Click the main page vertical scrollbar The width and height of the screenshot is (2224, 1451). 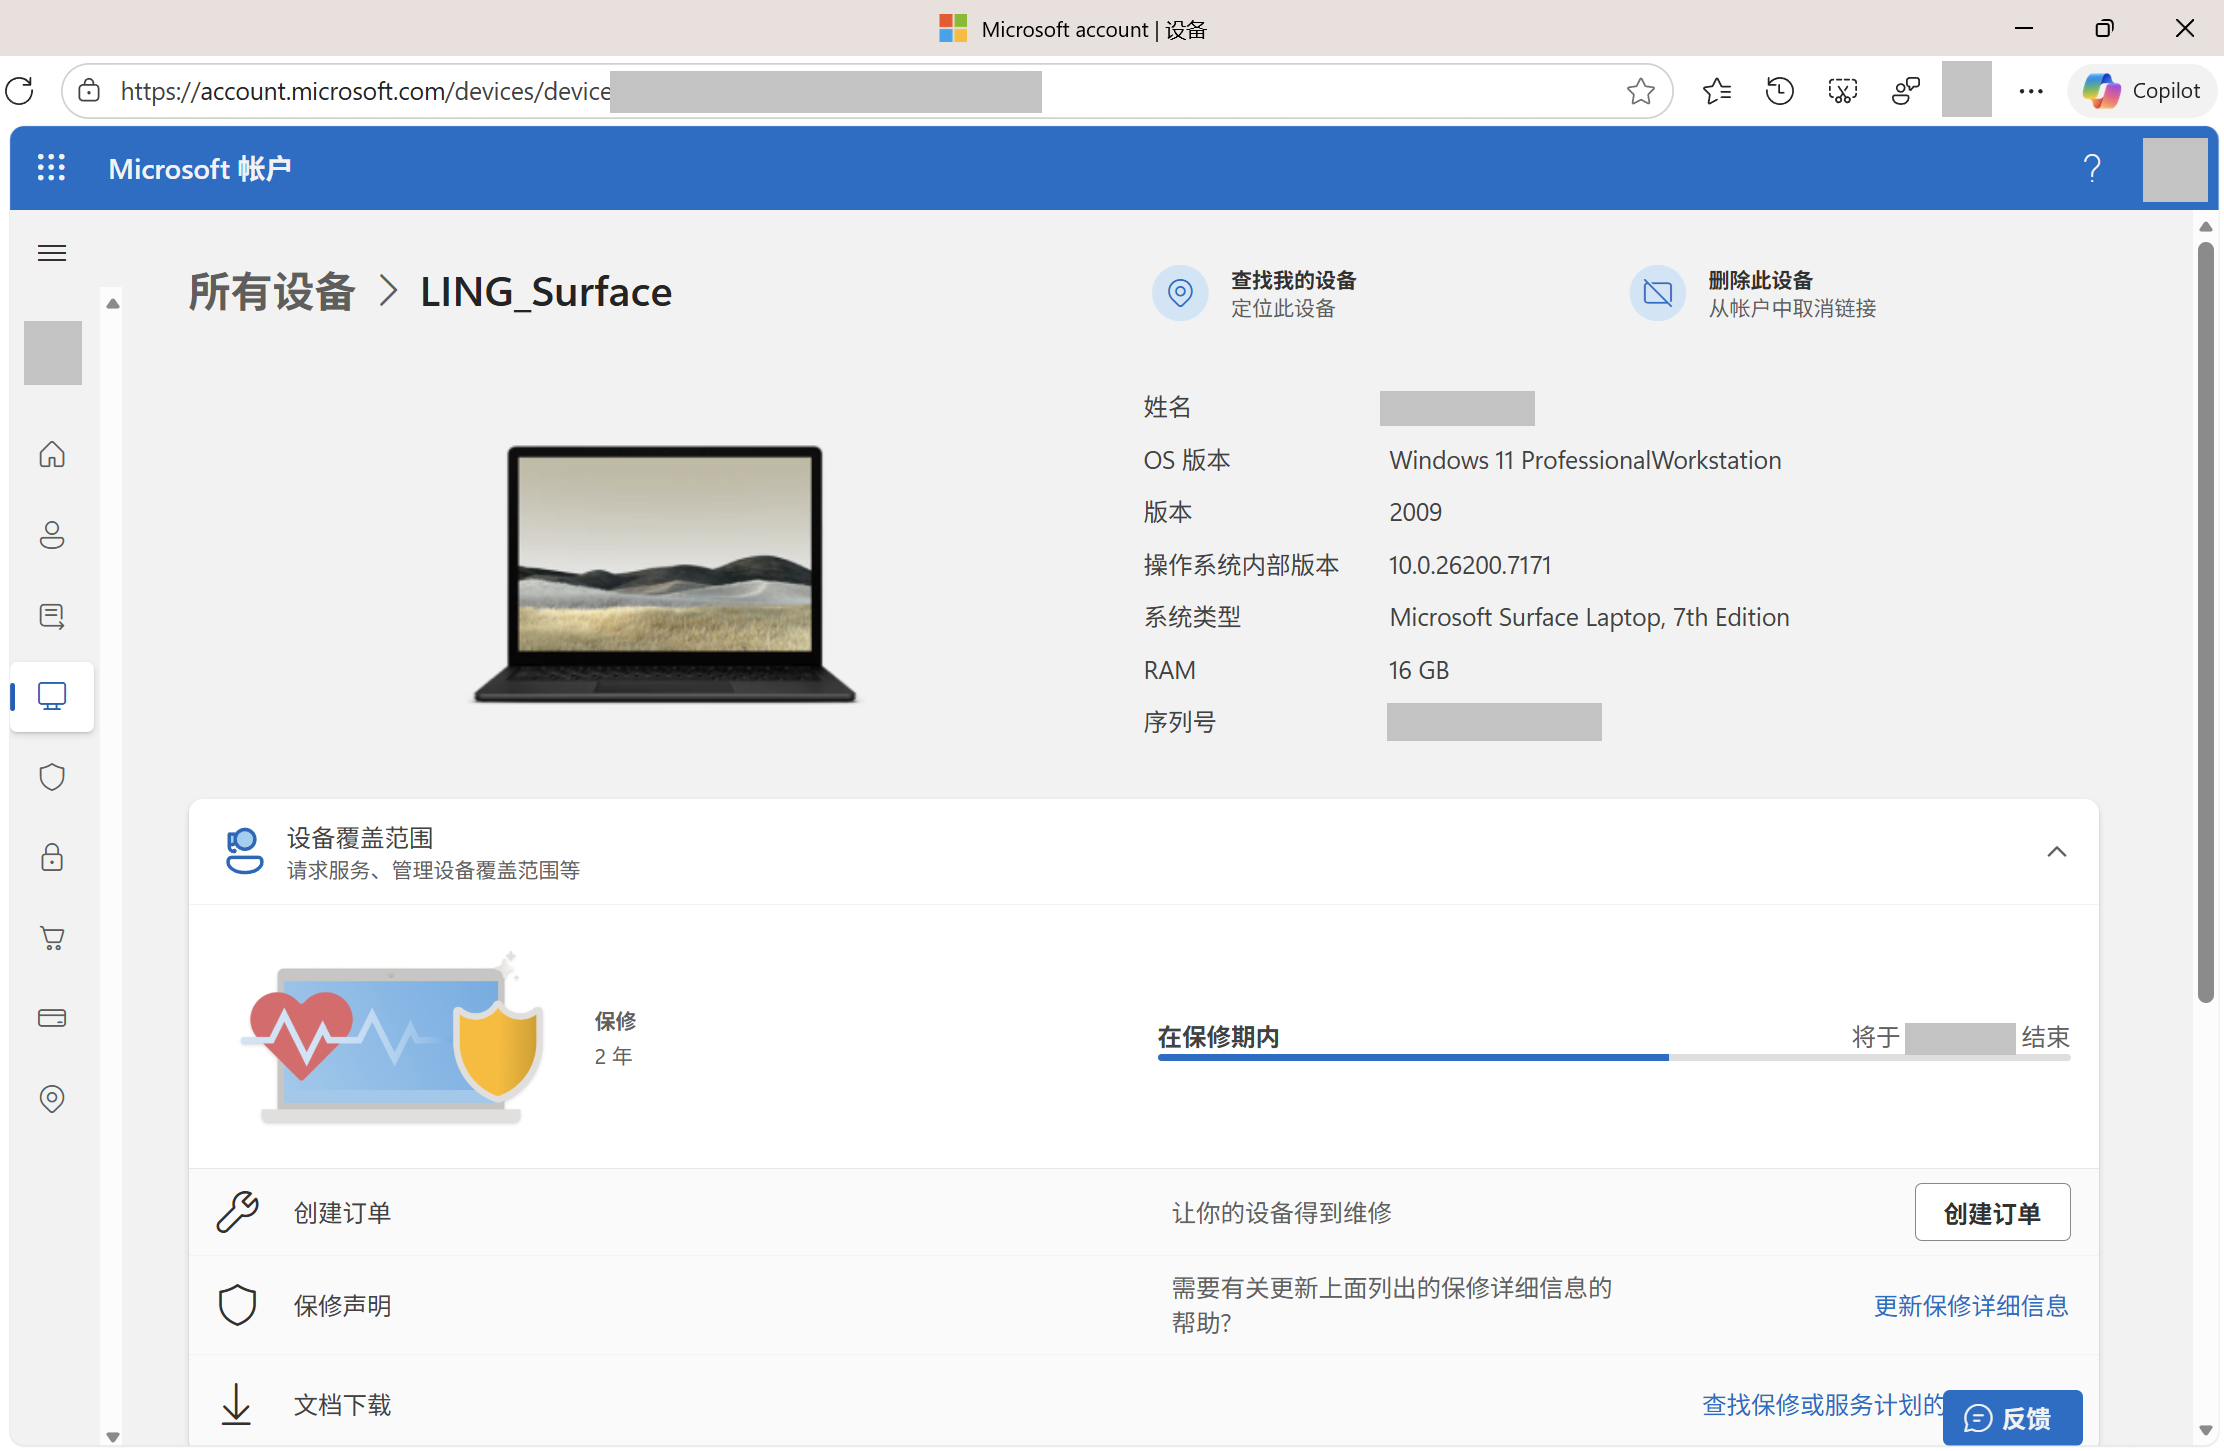pos(2206,620)
